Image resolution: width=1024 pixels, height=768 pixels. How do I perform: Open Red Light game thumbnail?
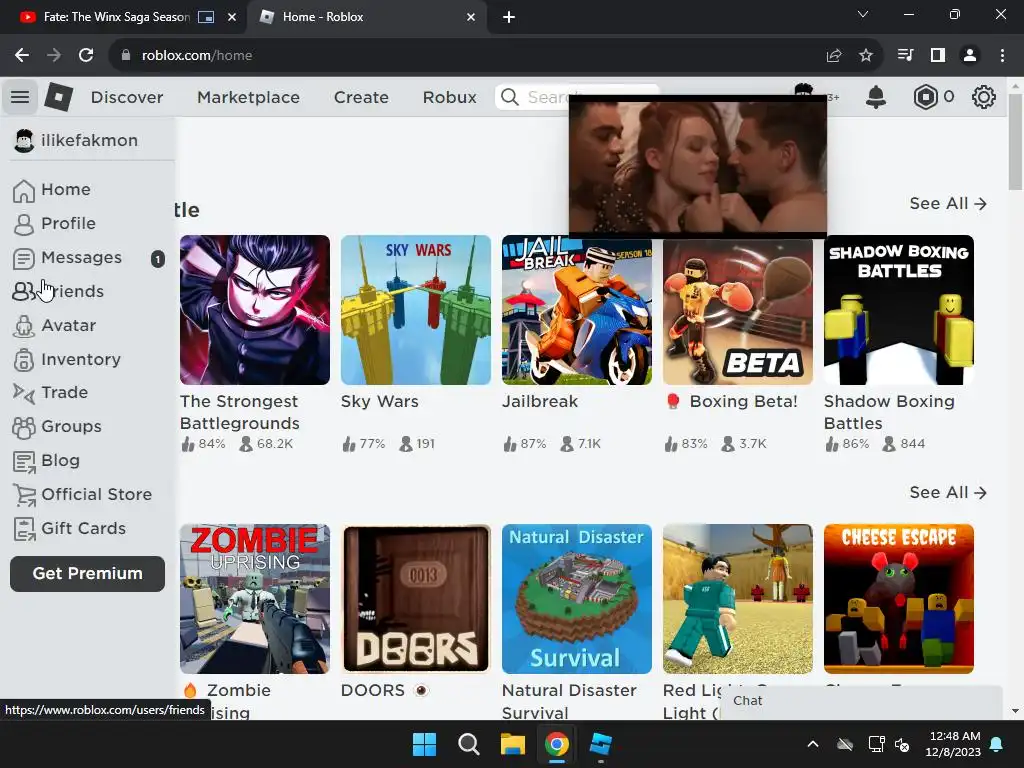tap(738, 598)
